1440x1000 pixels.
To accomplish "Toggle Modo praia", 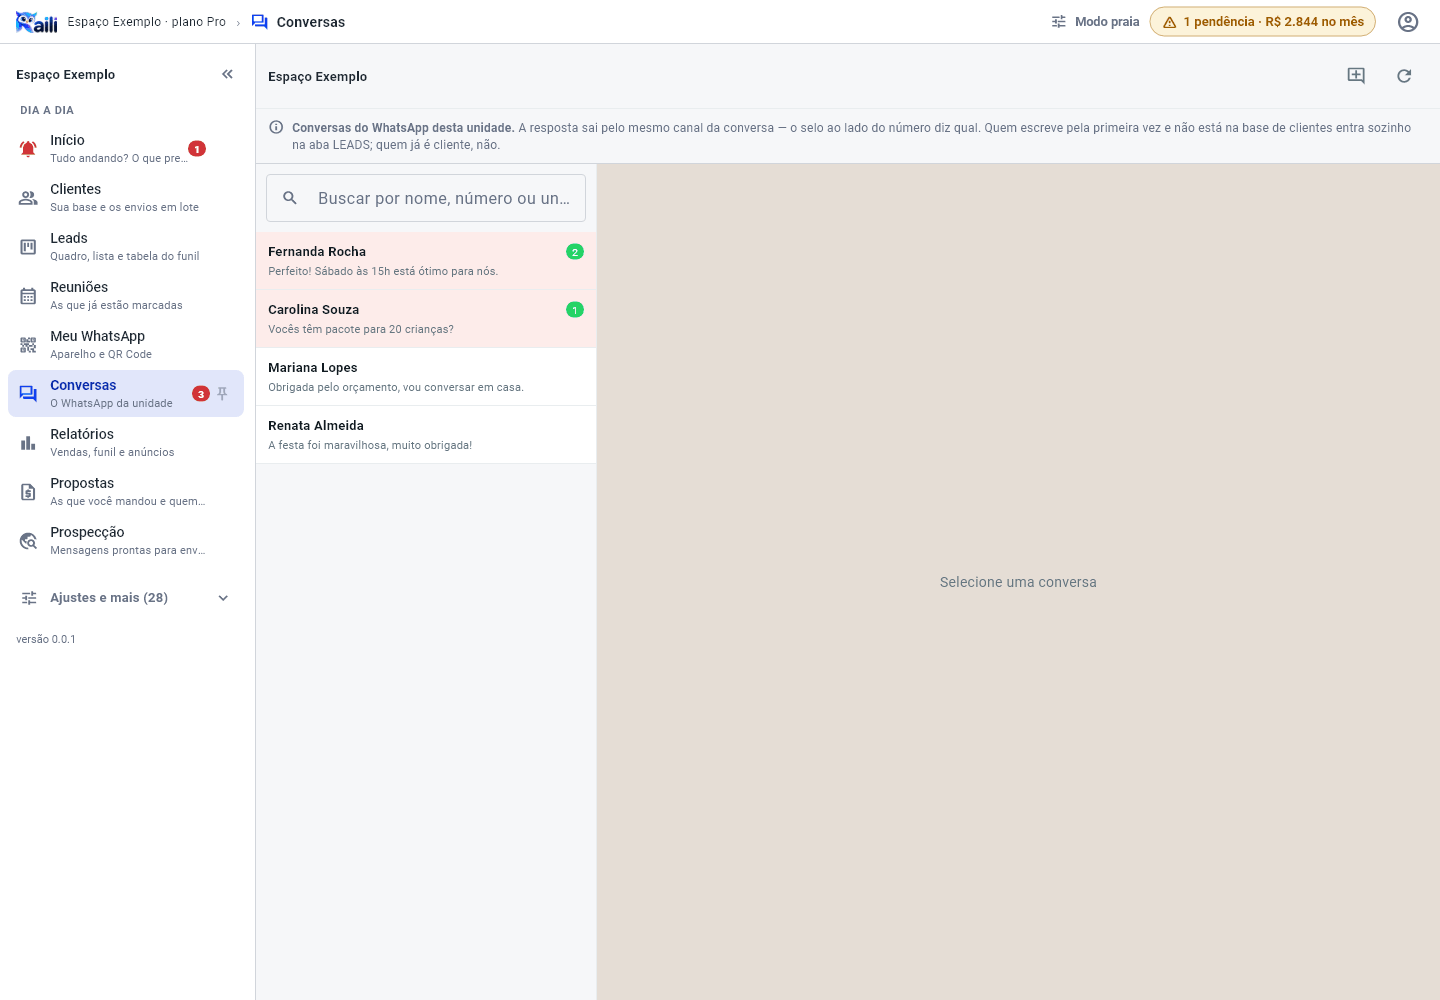I will pyautogui.click(x=1095, y=22).
